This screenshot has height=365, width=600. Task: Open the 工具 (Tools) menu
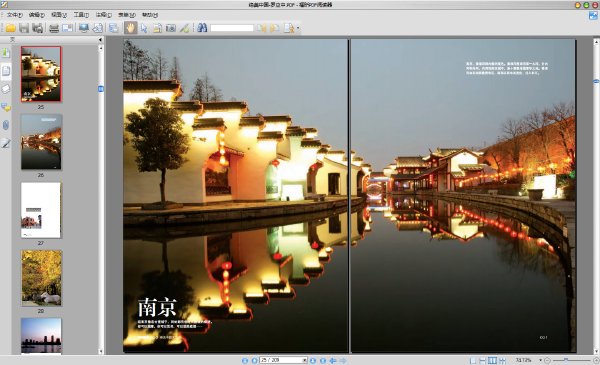[81, 15]
